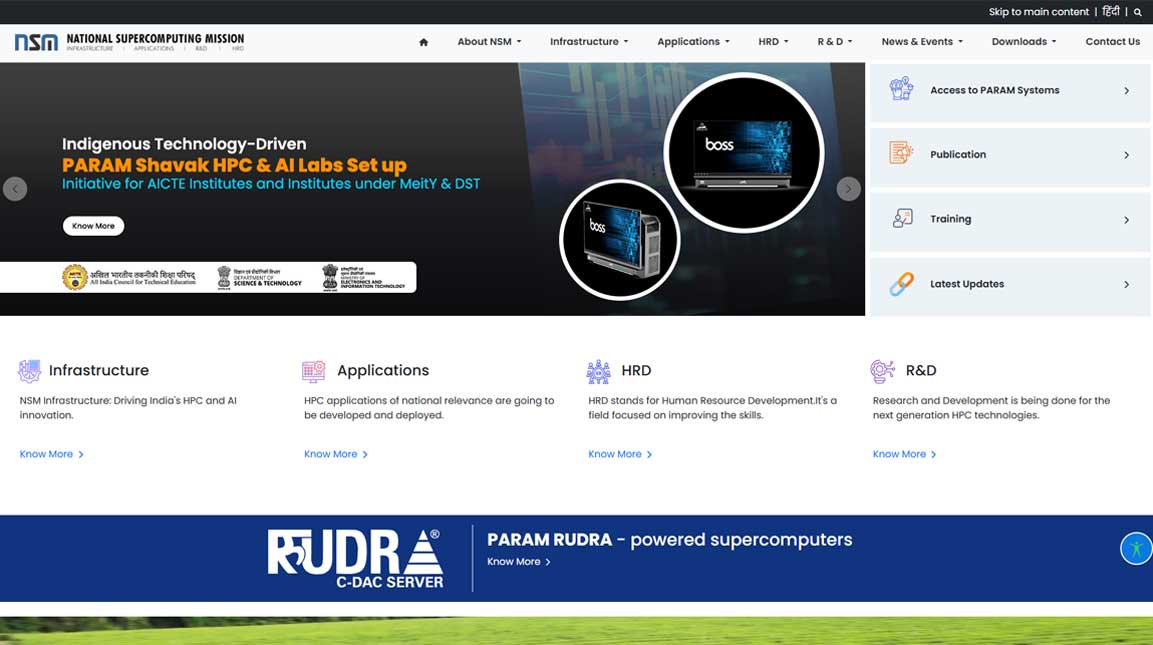Click the next arrow on the carousel

click(848, 188)
